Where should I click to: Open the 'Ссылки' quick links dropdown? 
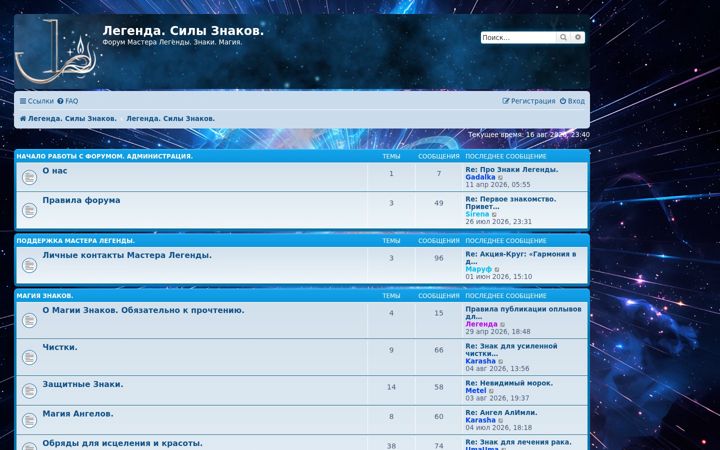pos(37,101)
